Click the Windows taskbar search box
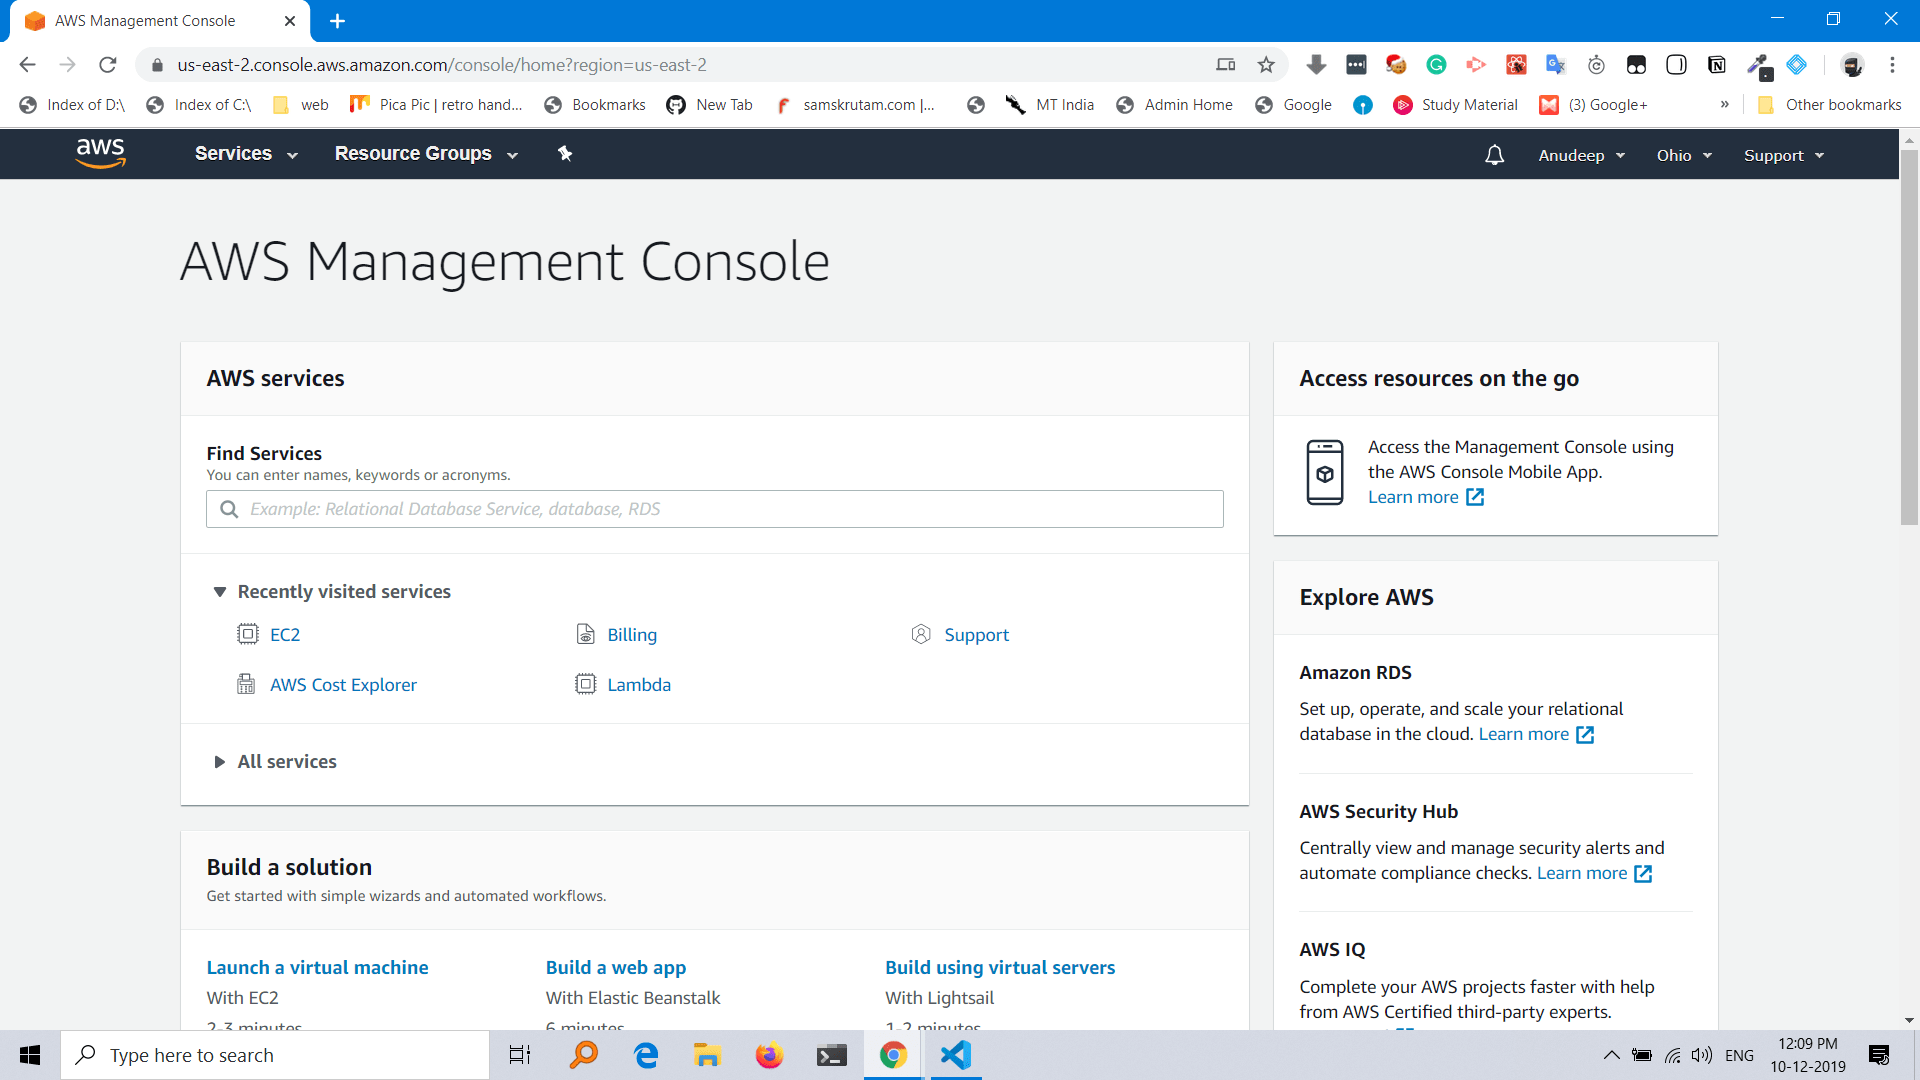 [x=275, y=1055]
